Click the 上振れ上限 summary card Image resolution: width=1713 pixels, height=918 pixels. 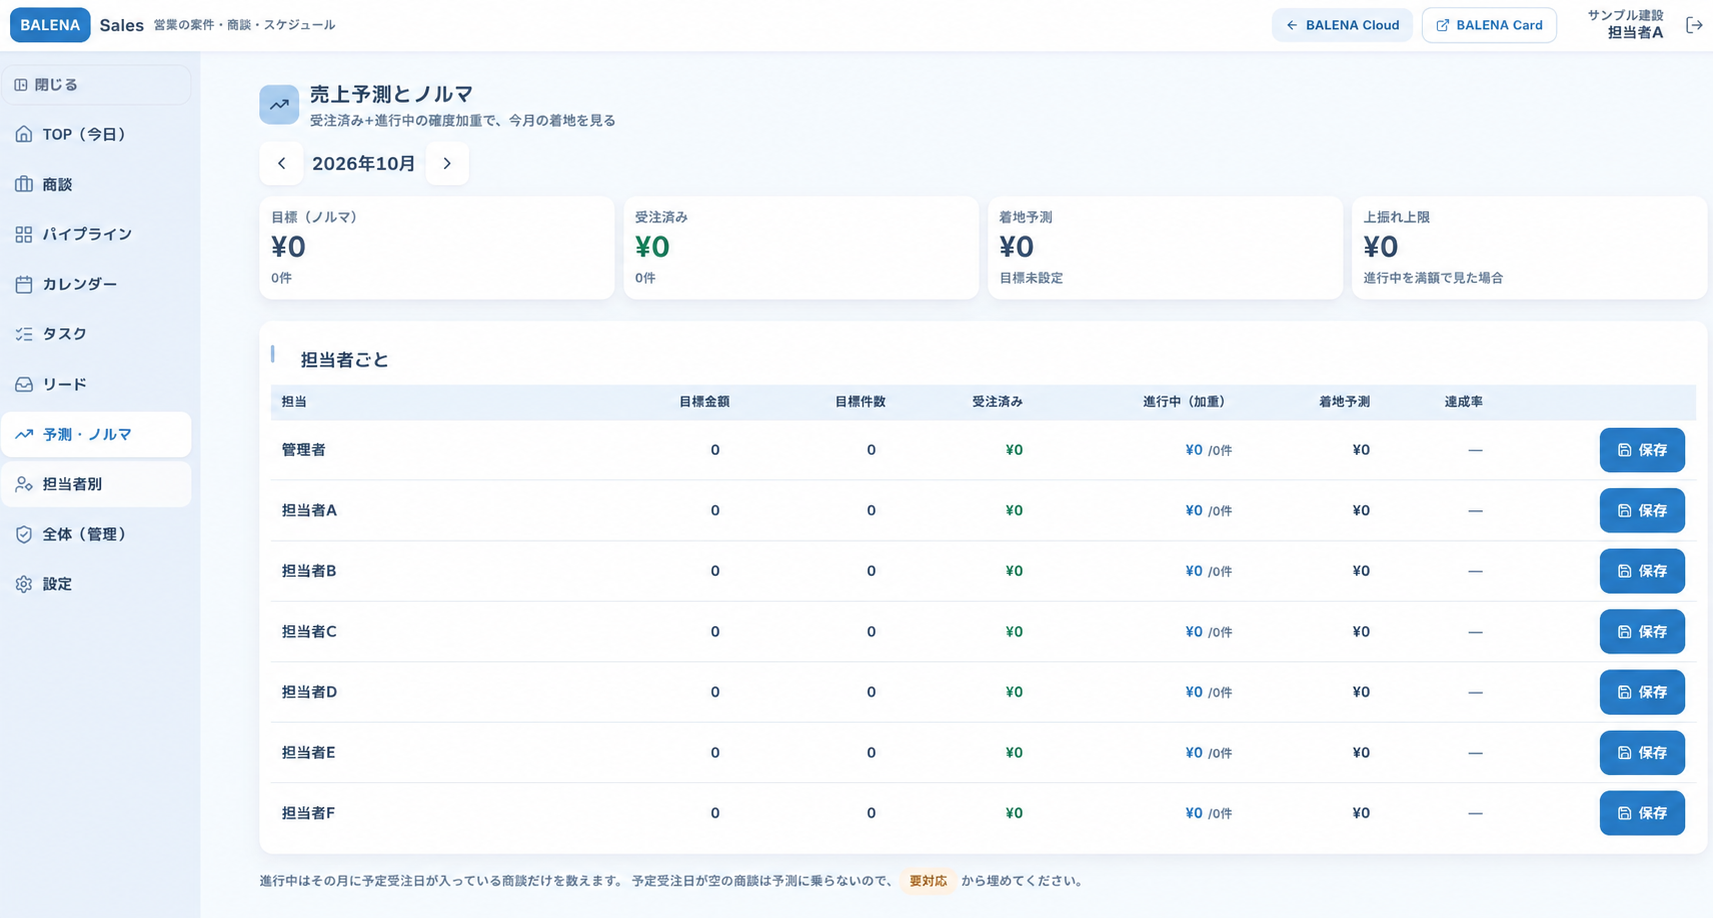pos(1529,247)
